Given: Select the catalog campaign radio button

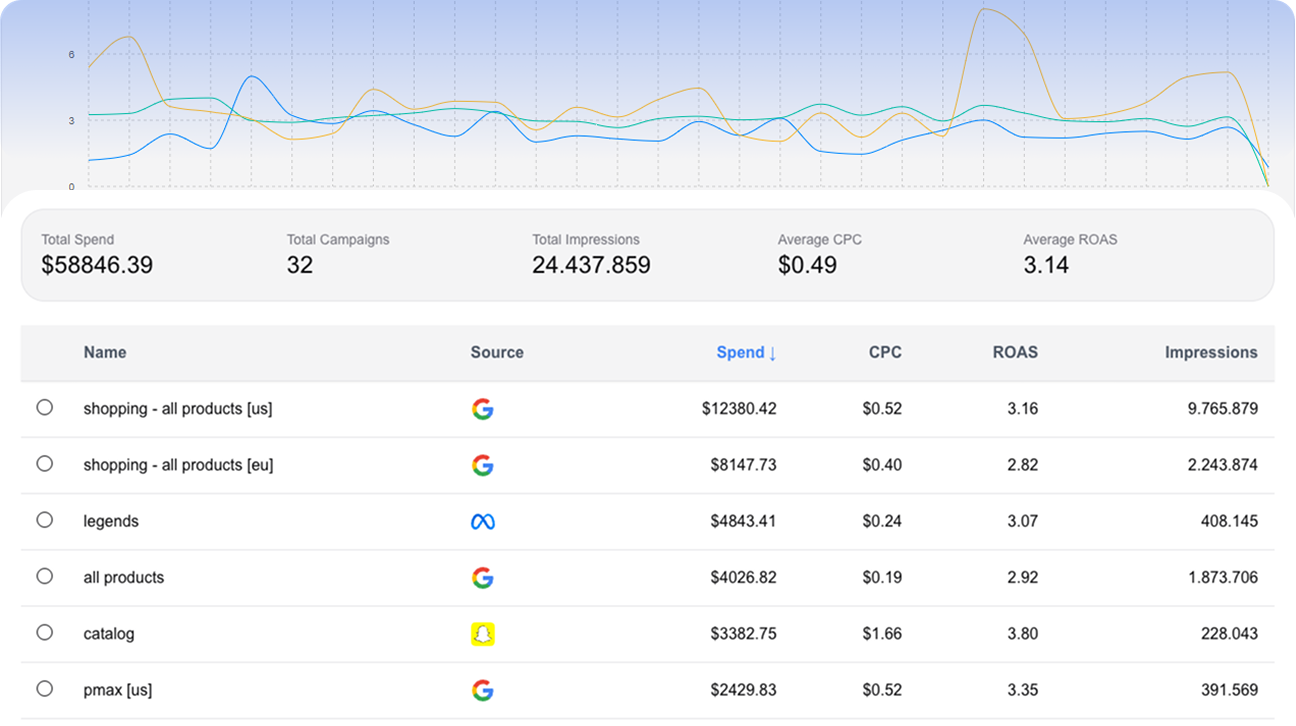Looking at the screenshot, I should tap(44, 632).
